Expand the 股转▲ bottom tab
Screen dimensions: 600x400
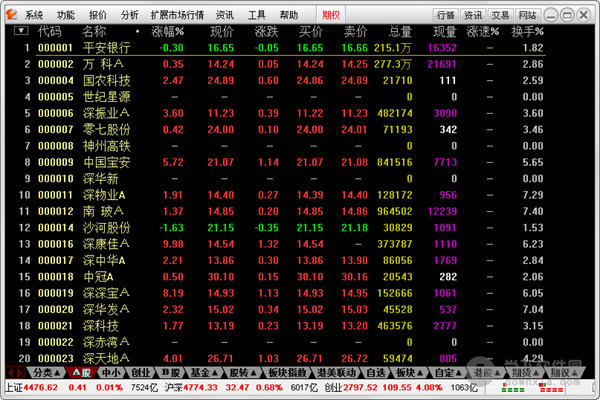pyautogui.click(x=243, y=372)
